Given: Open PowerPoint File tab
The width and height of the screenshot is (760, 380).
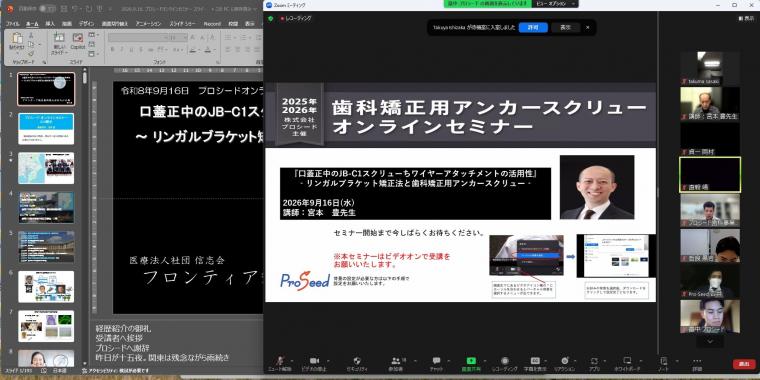Looking at the screenshot, I should [12, 23].
